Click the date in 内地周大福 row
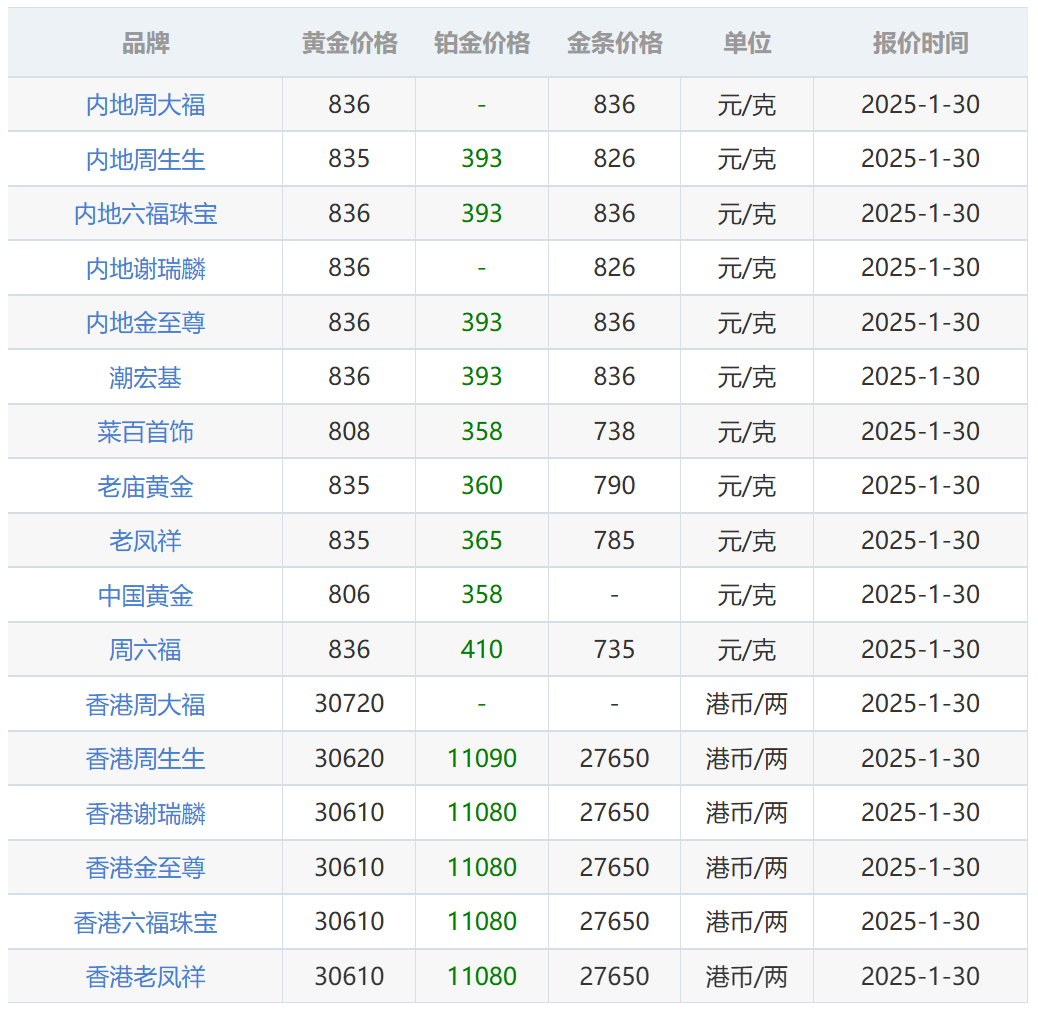 point(920,105)
